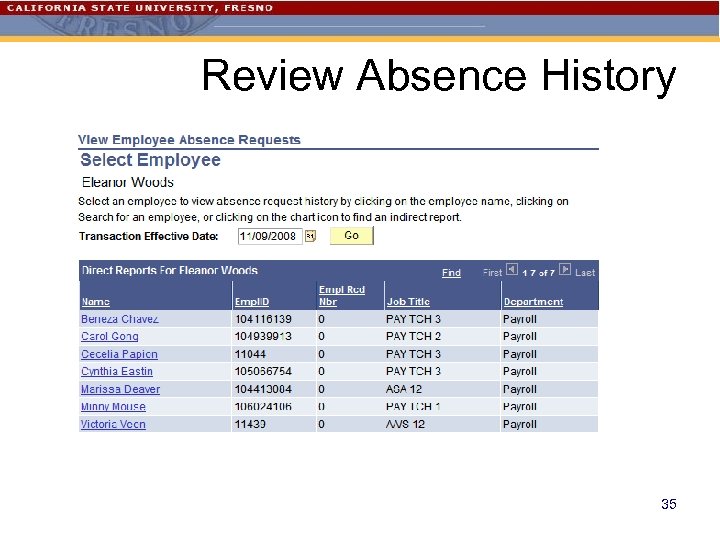This screenshot has width=720, height=540.
Task: Click EmplID 104939913 cell
Action: point(263,336)
